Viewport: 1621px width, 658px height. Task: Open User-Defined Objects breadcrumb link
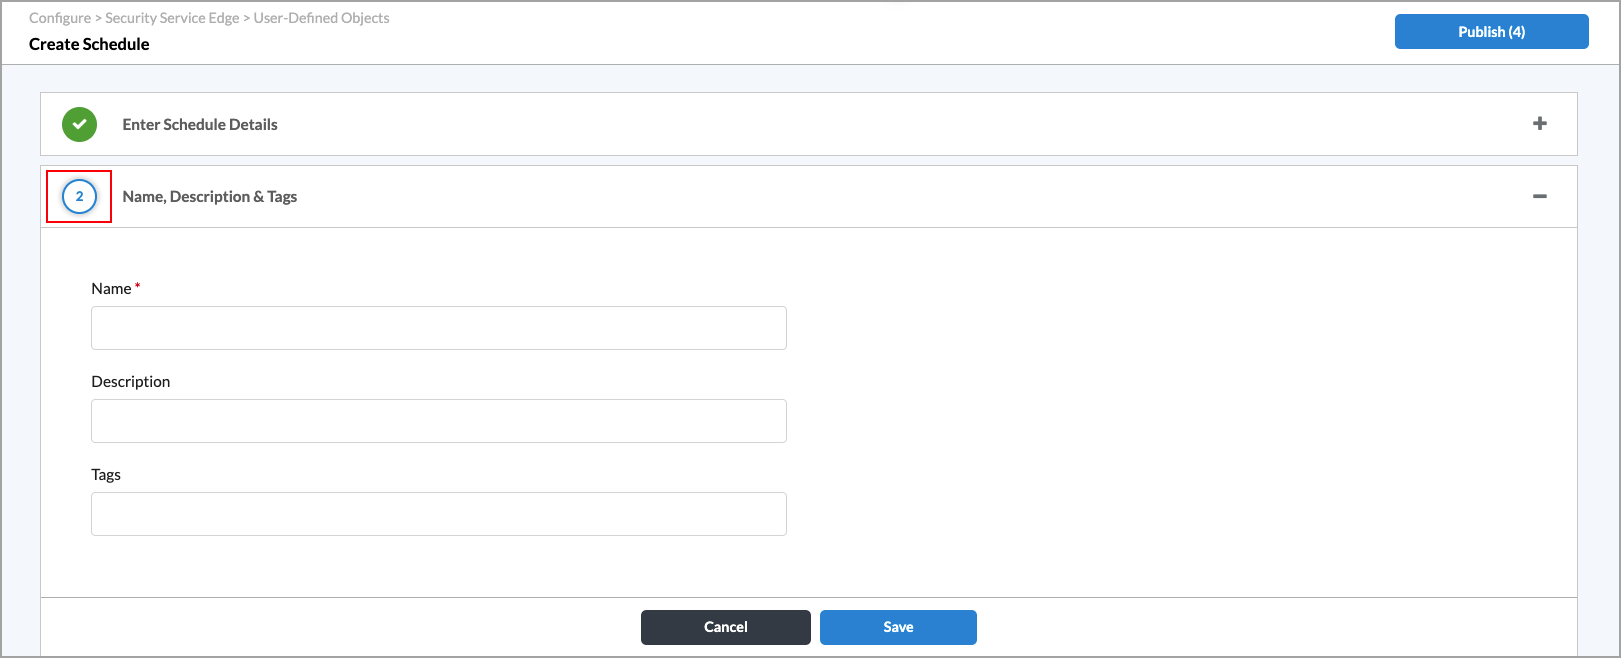click(321, 18)
